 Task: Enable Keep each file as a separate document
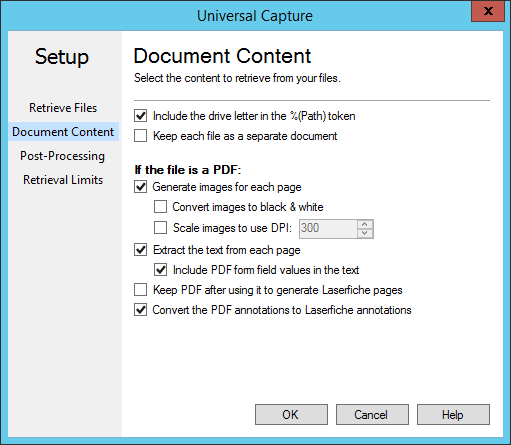tap(141, 136)
